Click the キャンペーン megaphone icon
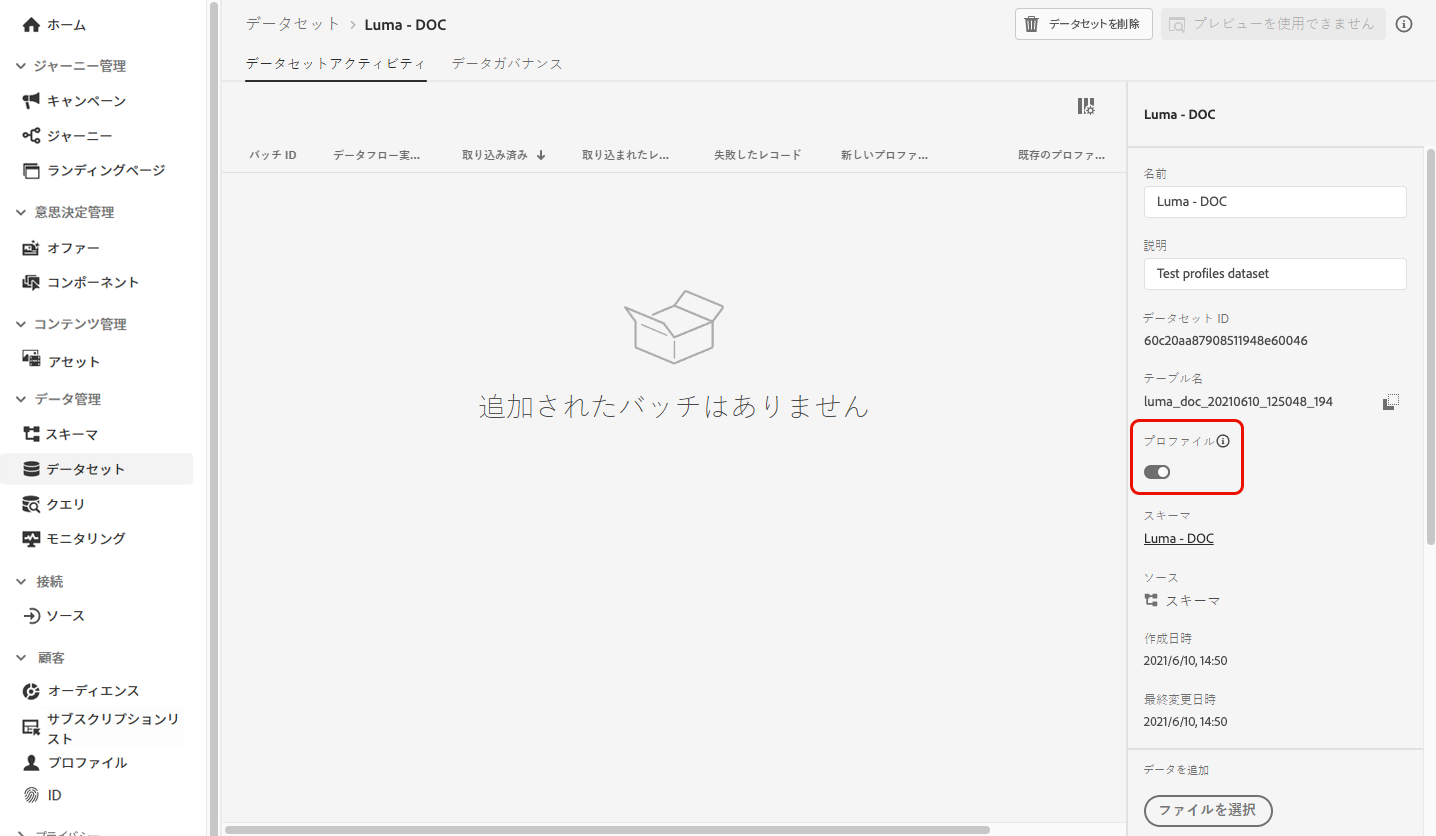Screen dimensions: 1436x836 click(x=31, y=101)
